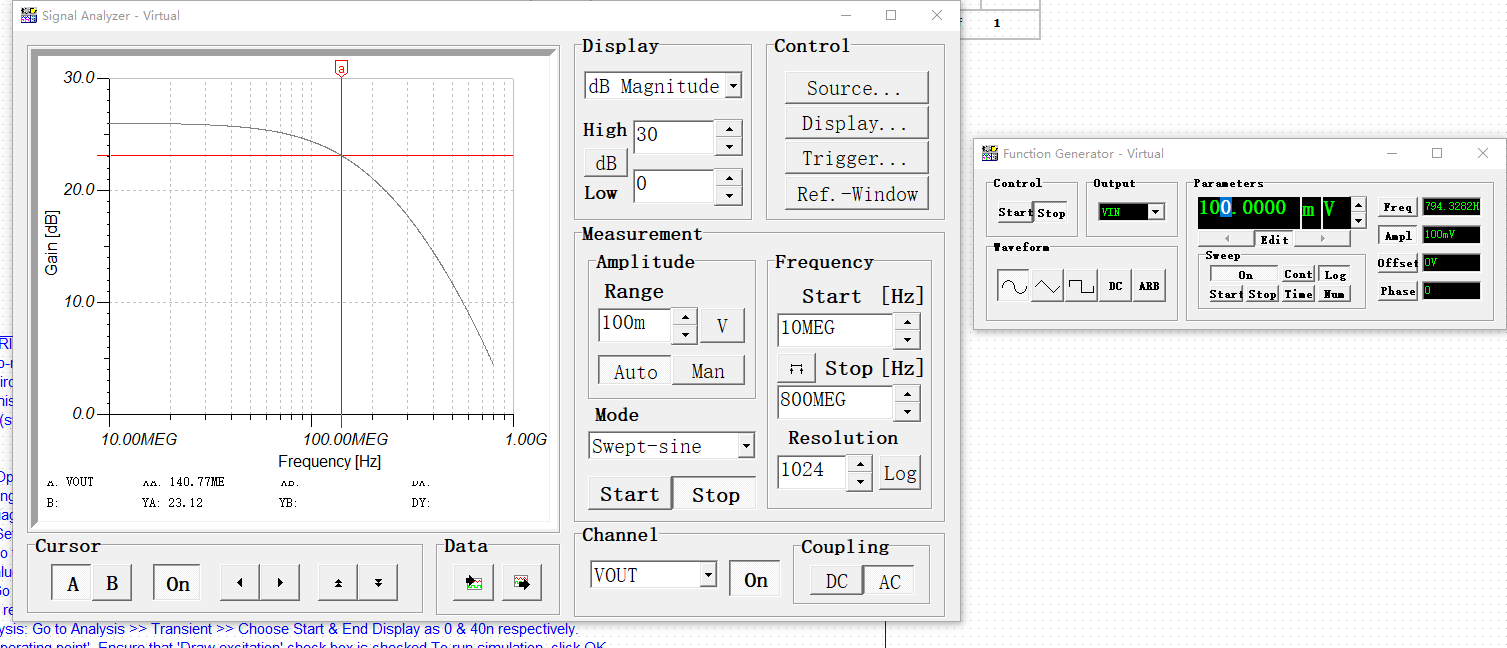Click the Resolution 1024 input field
Screen dimensions: 1507x648
(x=812, y=471)
